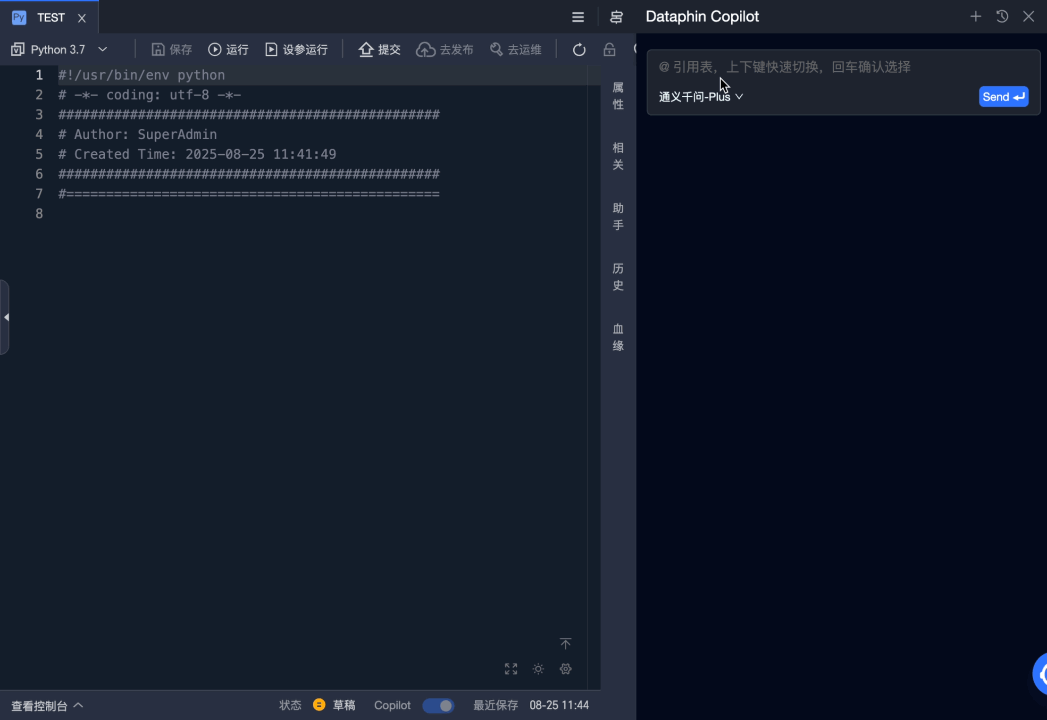Run the script with 运行
This screenshot has width=1047, height=720.
point(228,49)
